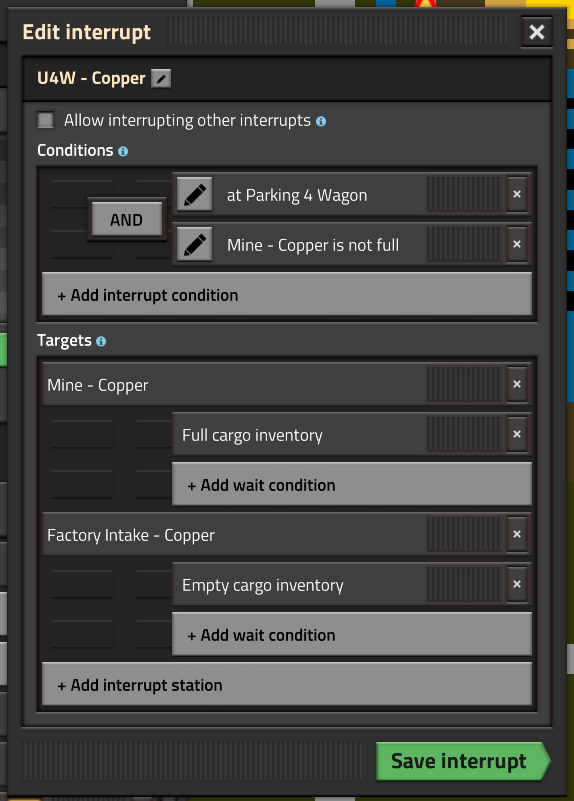Edit the 'Mine - Copper is not full' condition
Image resolution: width=574 pixels, height=801 pixels.
tap(195, 245)
